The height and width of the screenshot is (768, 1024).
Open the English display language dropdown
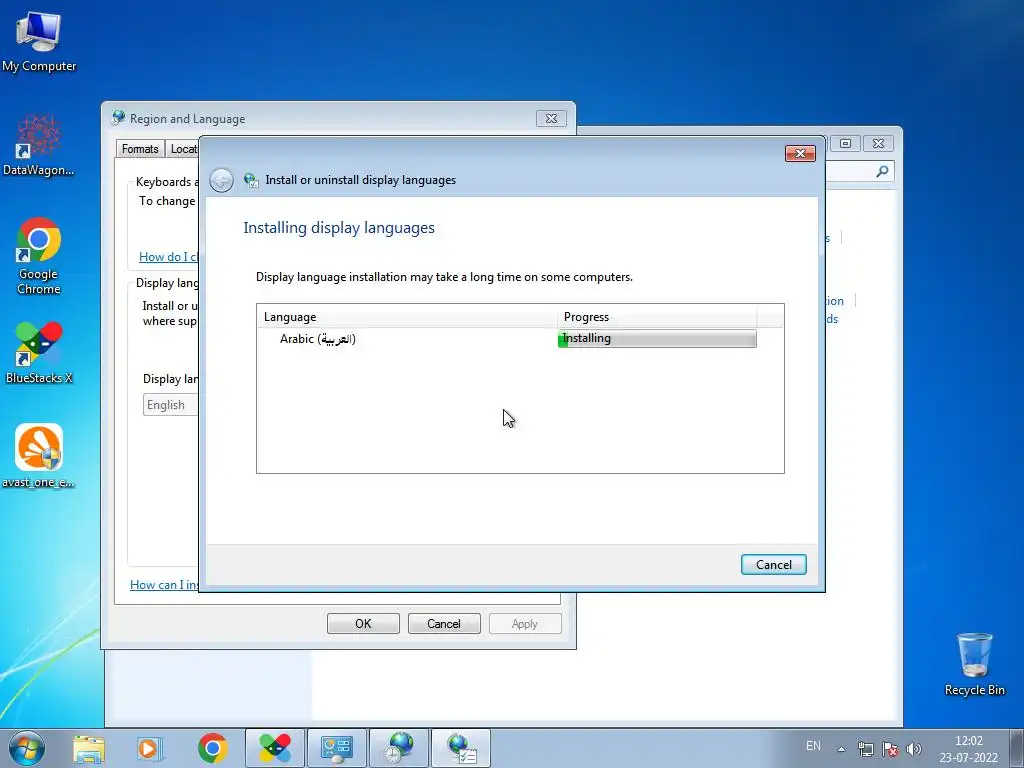tap(170, 405)
